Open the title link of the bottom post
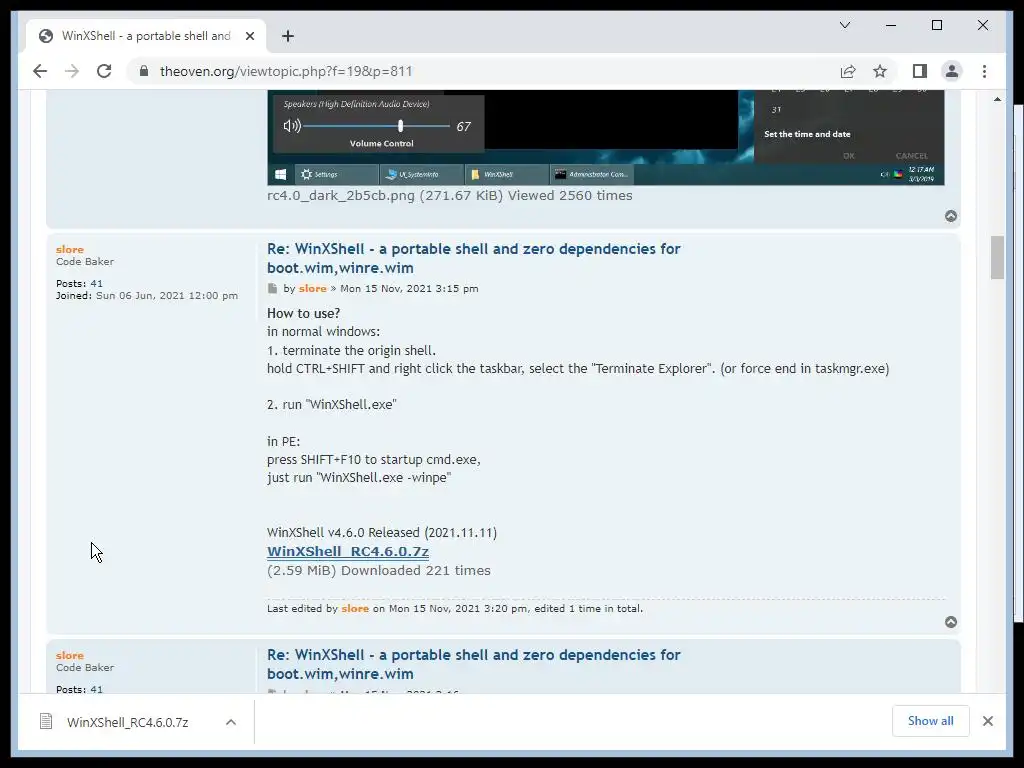The height and width of the screenshot is (768, 1024). pyautogui.click(x=473, y=664)
